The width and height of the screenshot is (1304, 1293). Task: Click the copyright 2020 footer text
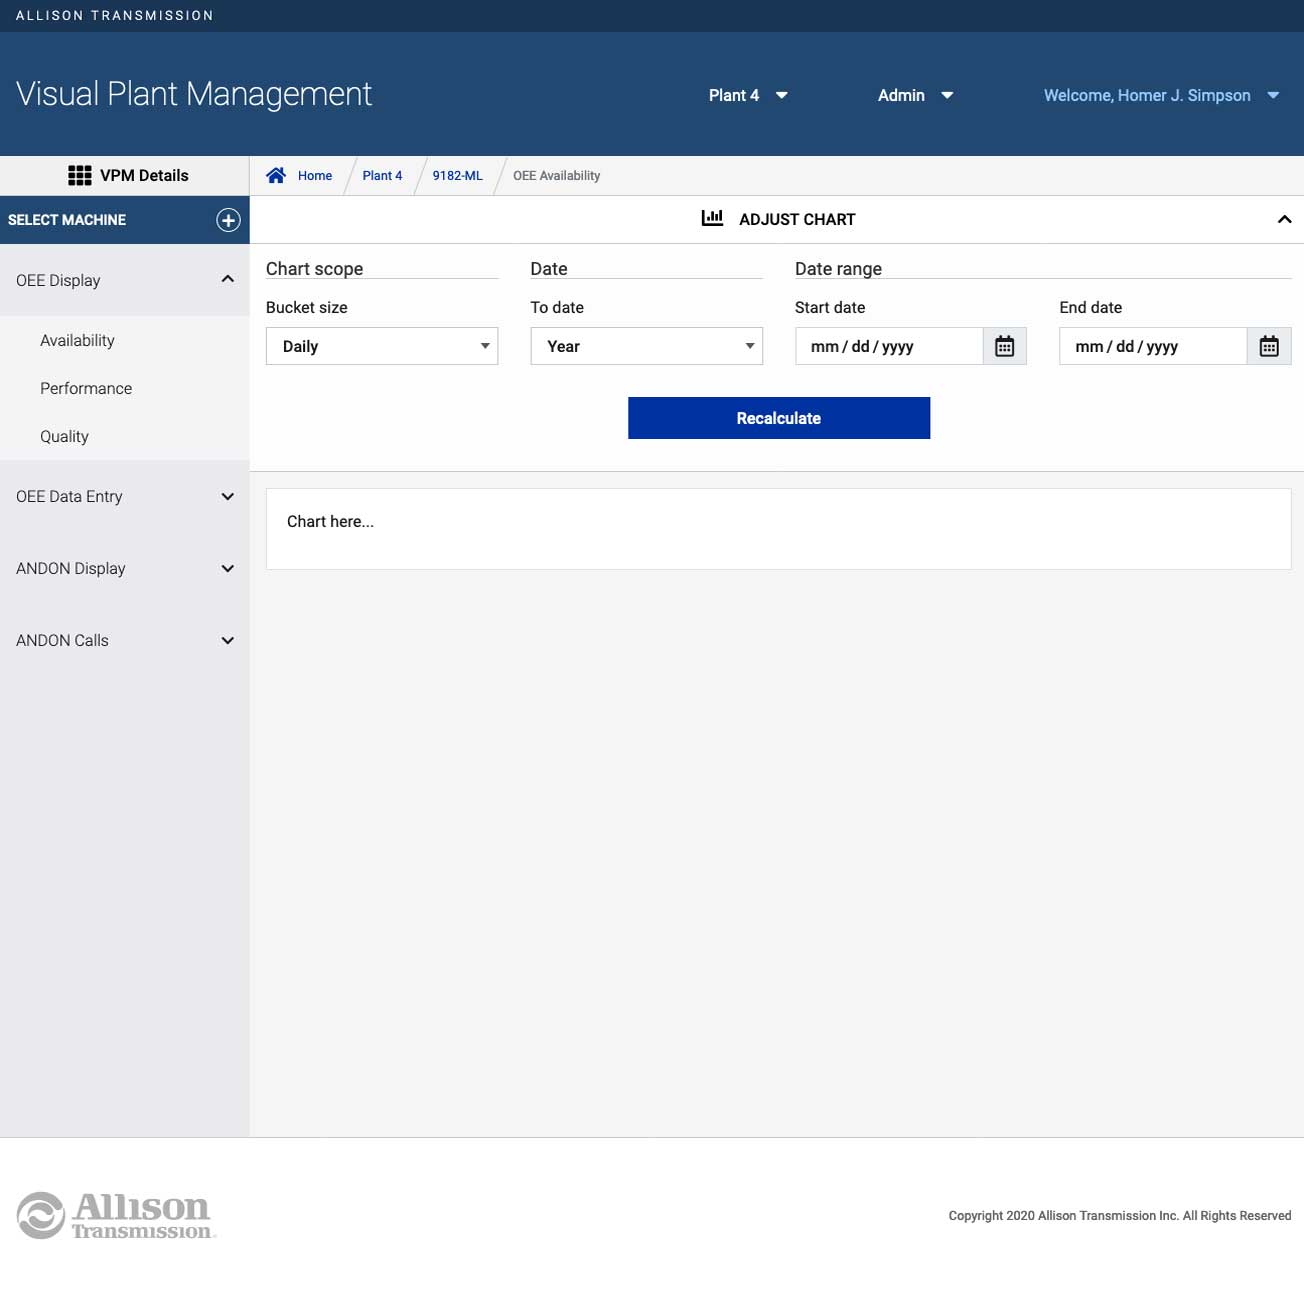[1119, 1216]
